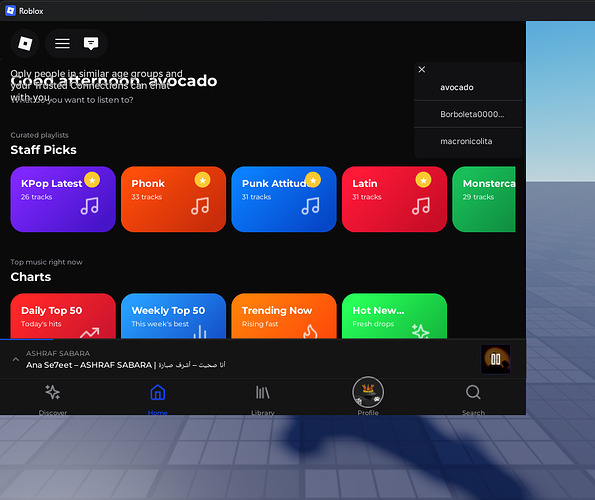Viewport: 595px width, 500px height.
Task: Click the sparkle icon on Hot New card
Action: coord(420,331)
